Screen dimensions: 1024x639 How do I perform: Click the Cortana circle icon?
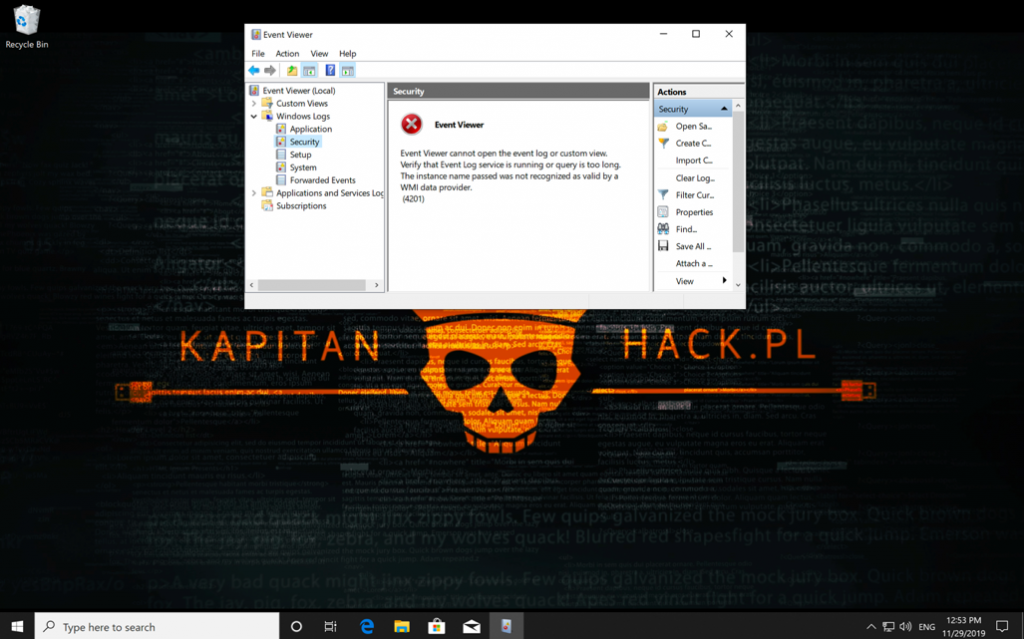pyautogui.click(x=296, y=627)
